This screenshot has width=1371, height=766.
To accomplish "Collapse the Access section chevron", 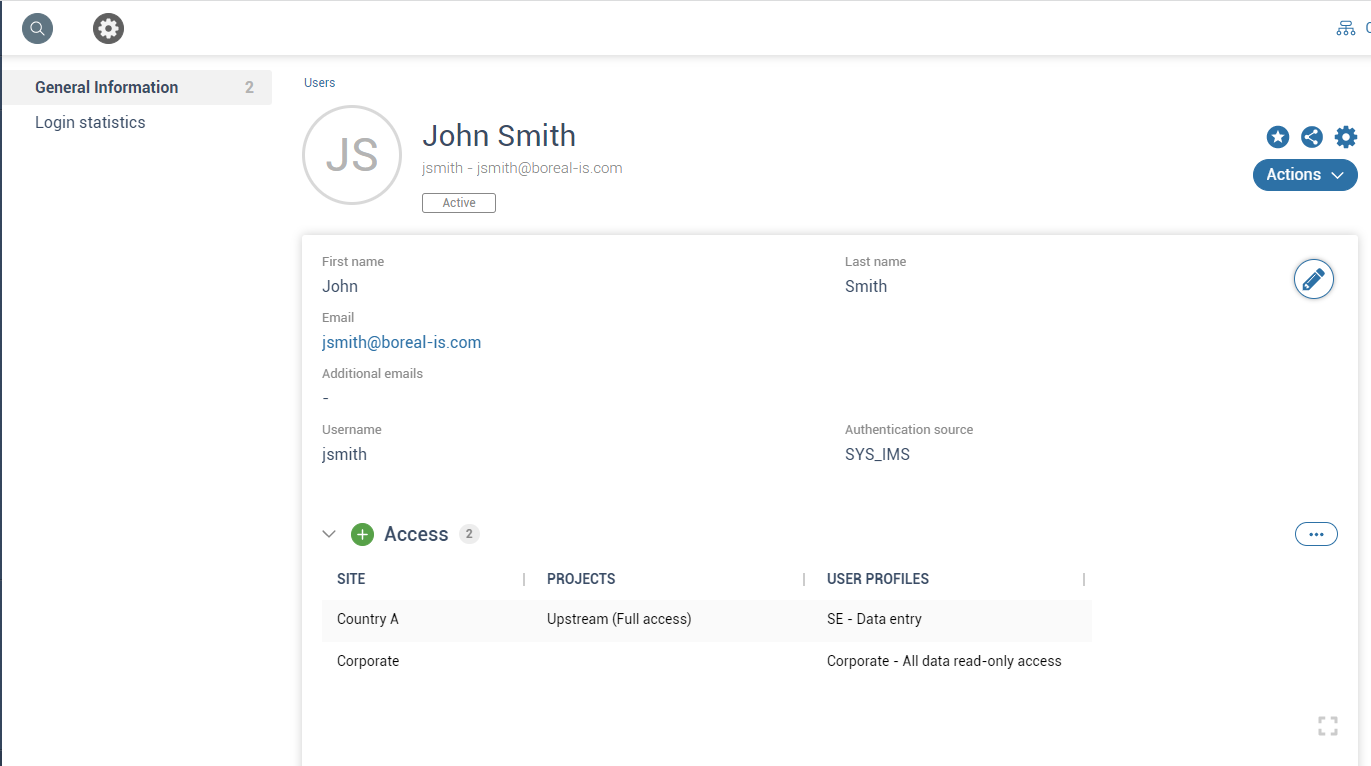I will point(329,535).
